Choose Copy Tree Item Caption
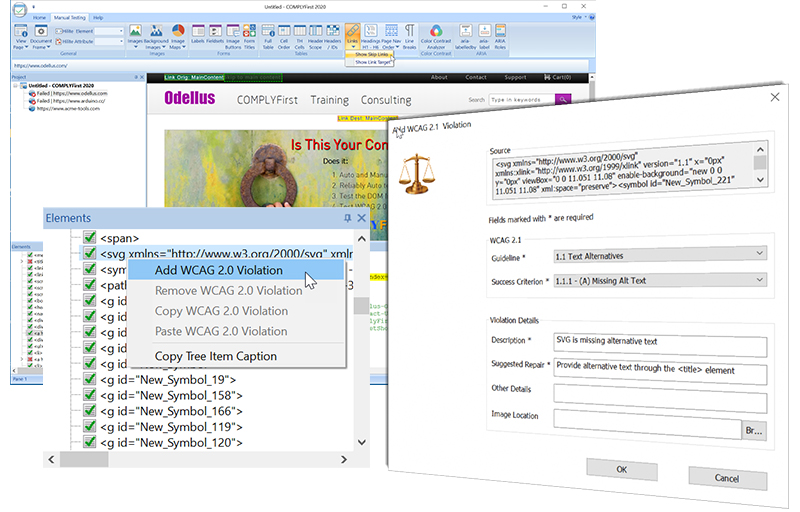Screen dimensions: 800x512 216,356
